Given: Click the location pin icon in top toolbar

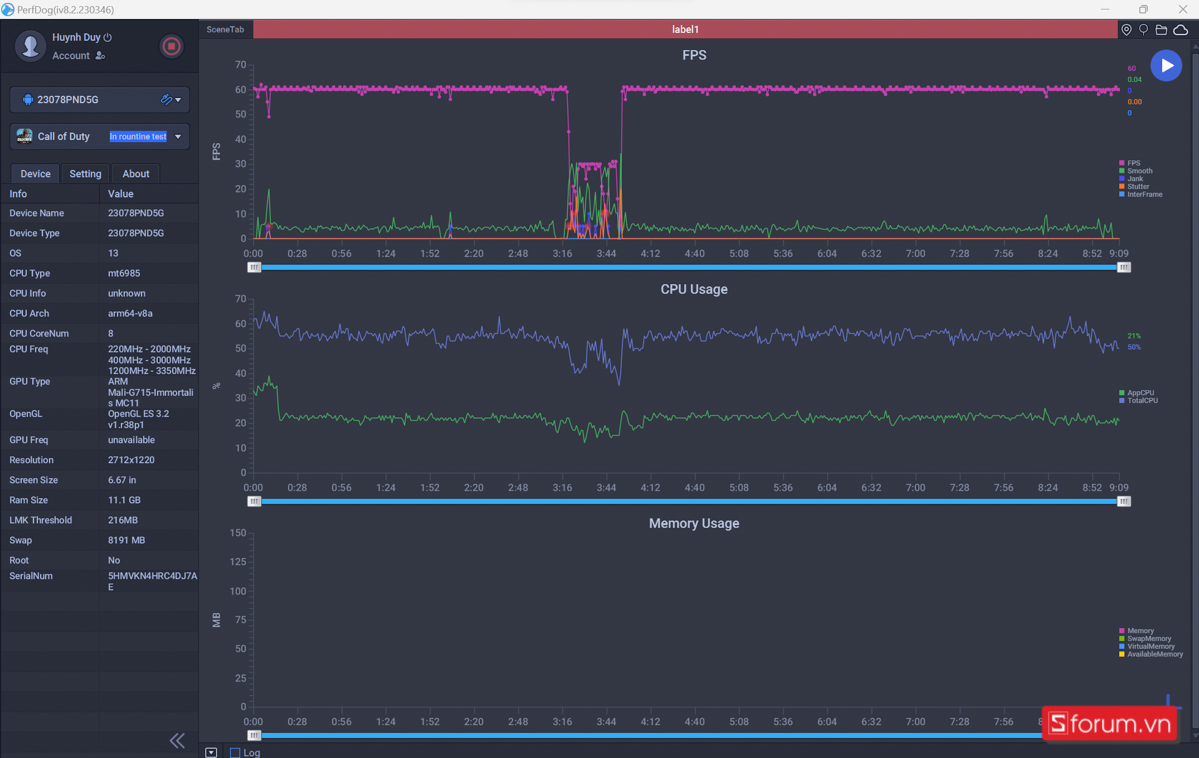Looking at the screenshot, I should coord(1126,30).
